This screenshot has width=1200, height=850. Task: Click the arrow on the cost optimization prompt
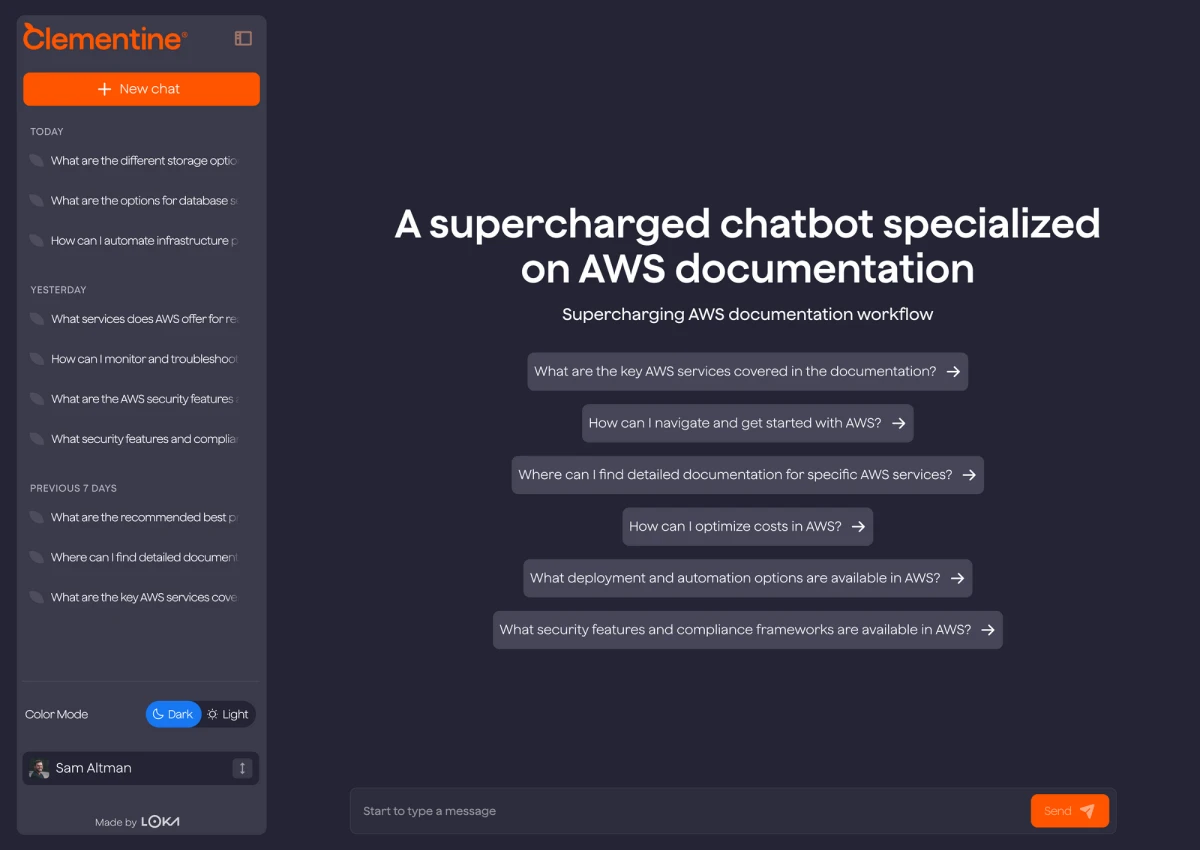tap(859, 526)
